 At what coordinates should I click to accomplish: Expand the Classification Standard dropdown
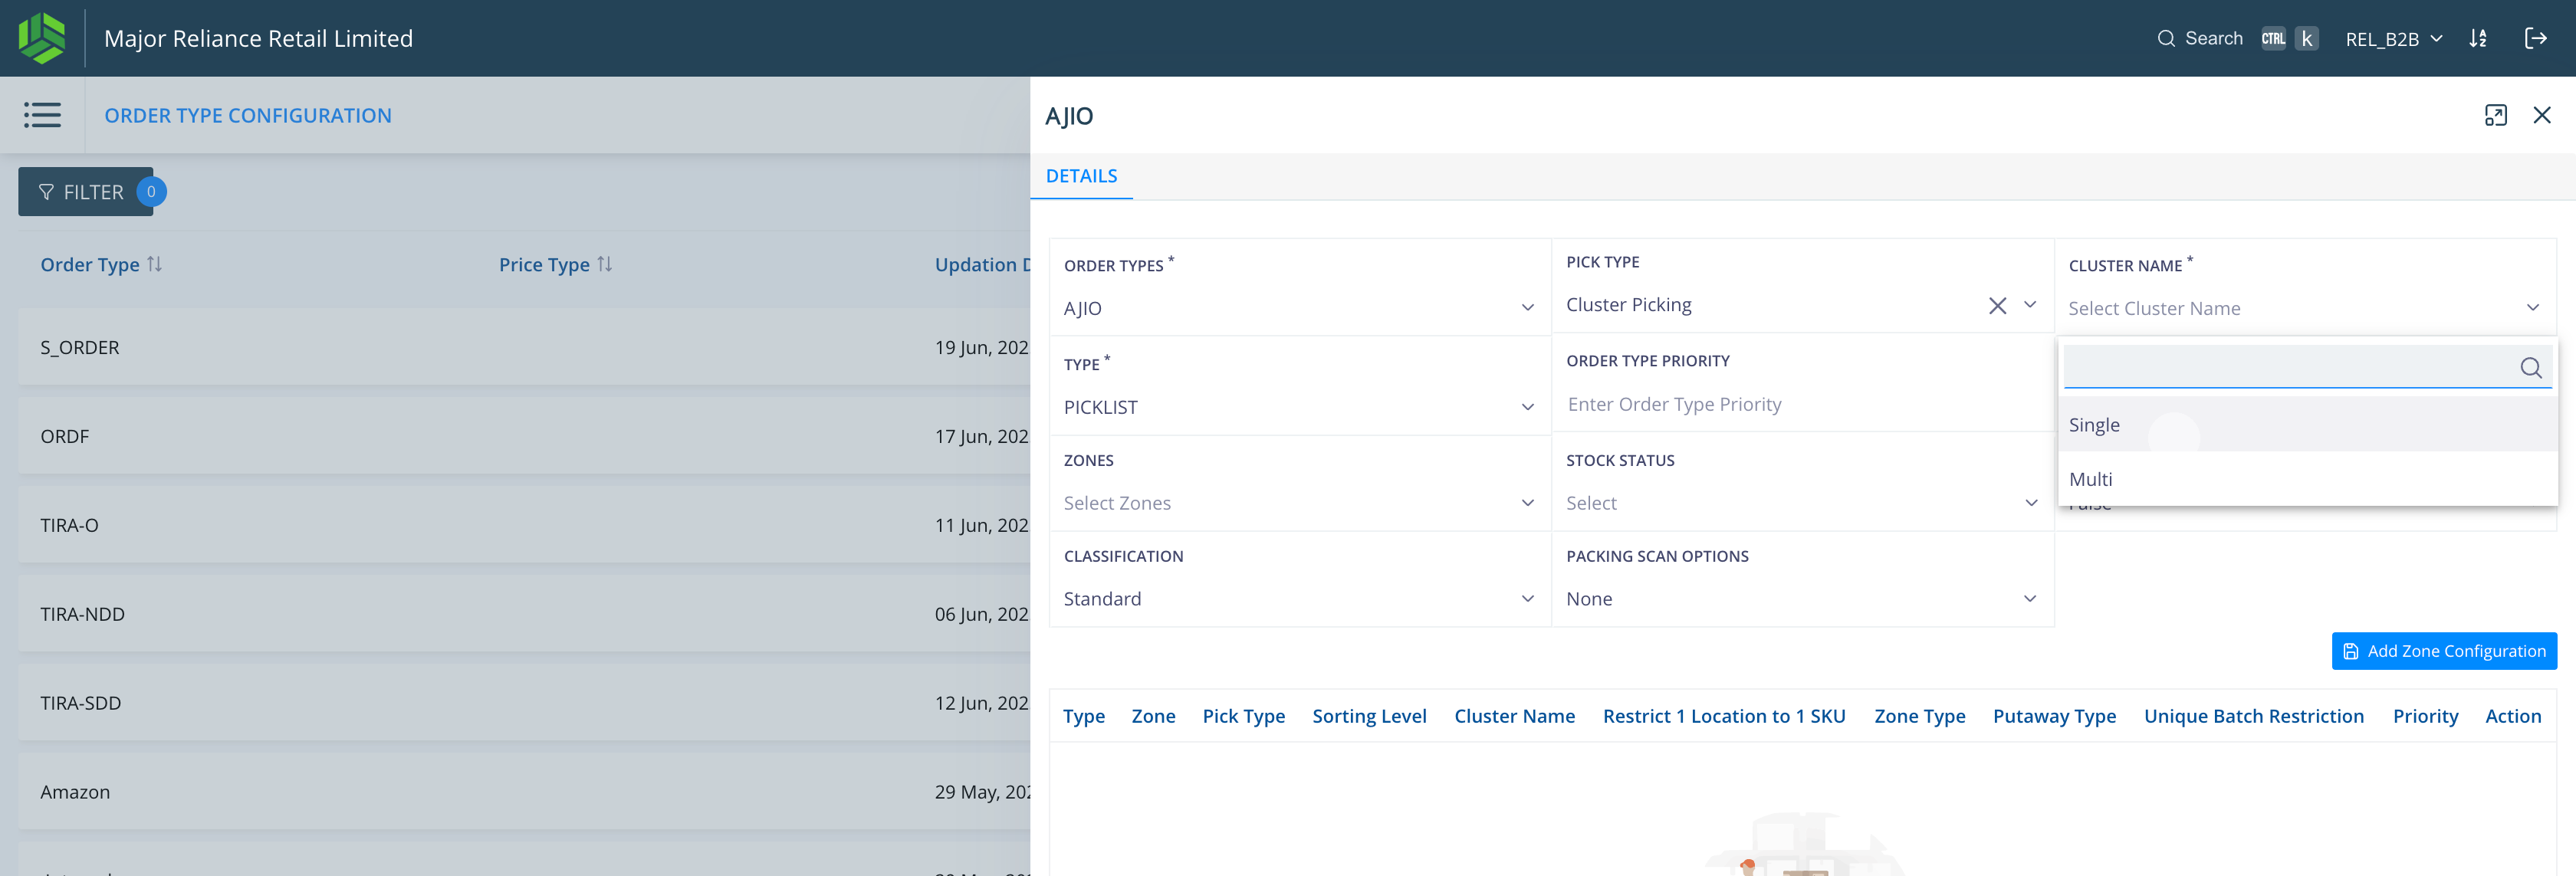1528,599
